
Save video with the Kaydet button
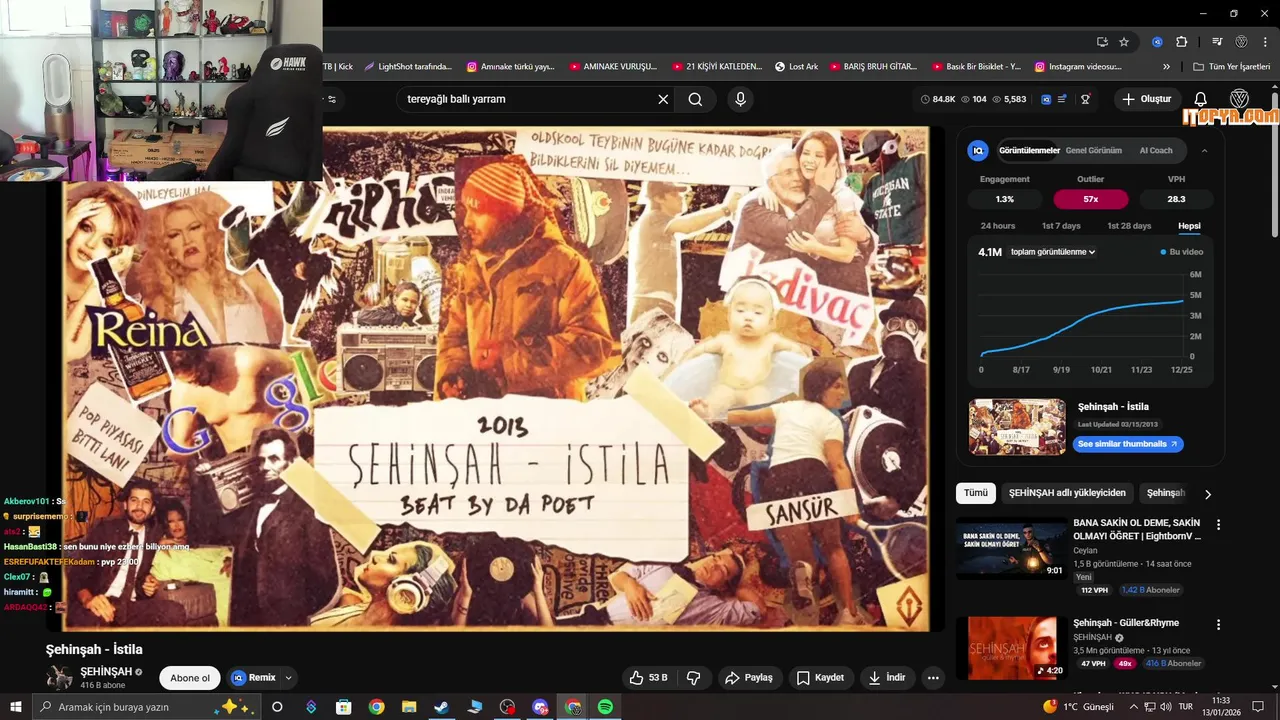(x=820, y=678)
